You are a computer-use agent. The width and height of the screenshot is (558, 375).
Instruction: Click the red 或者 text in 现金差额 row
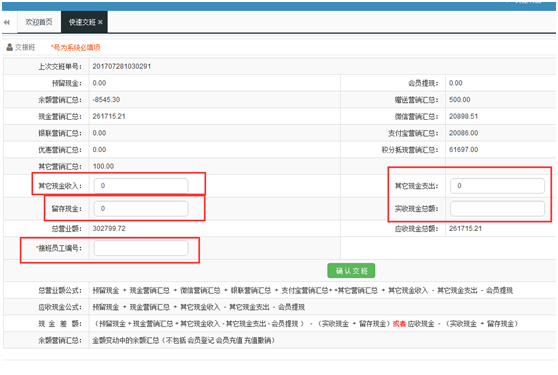pos(399,324)
